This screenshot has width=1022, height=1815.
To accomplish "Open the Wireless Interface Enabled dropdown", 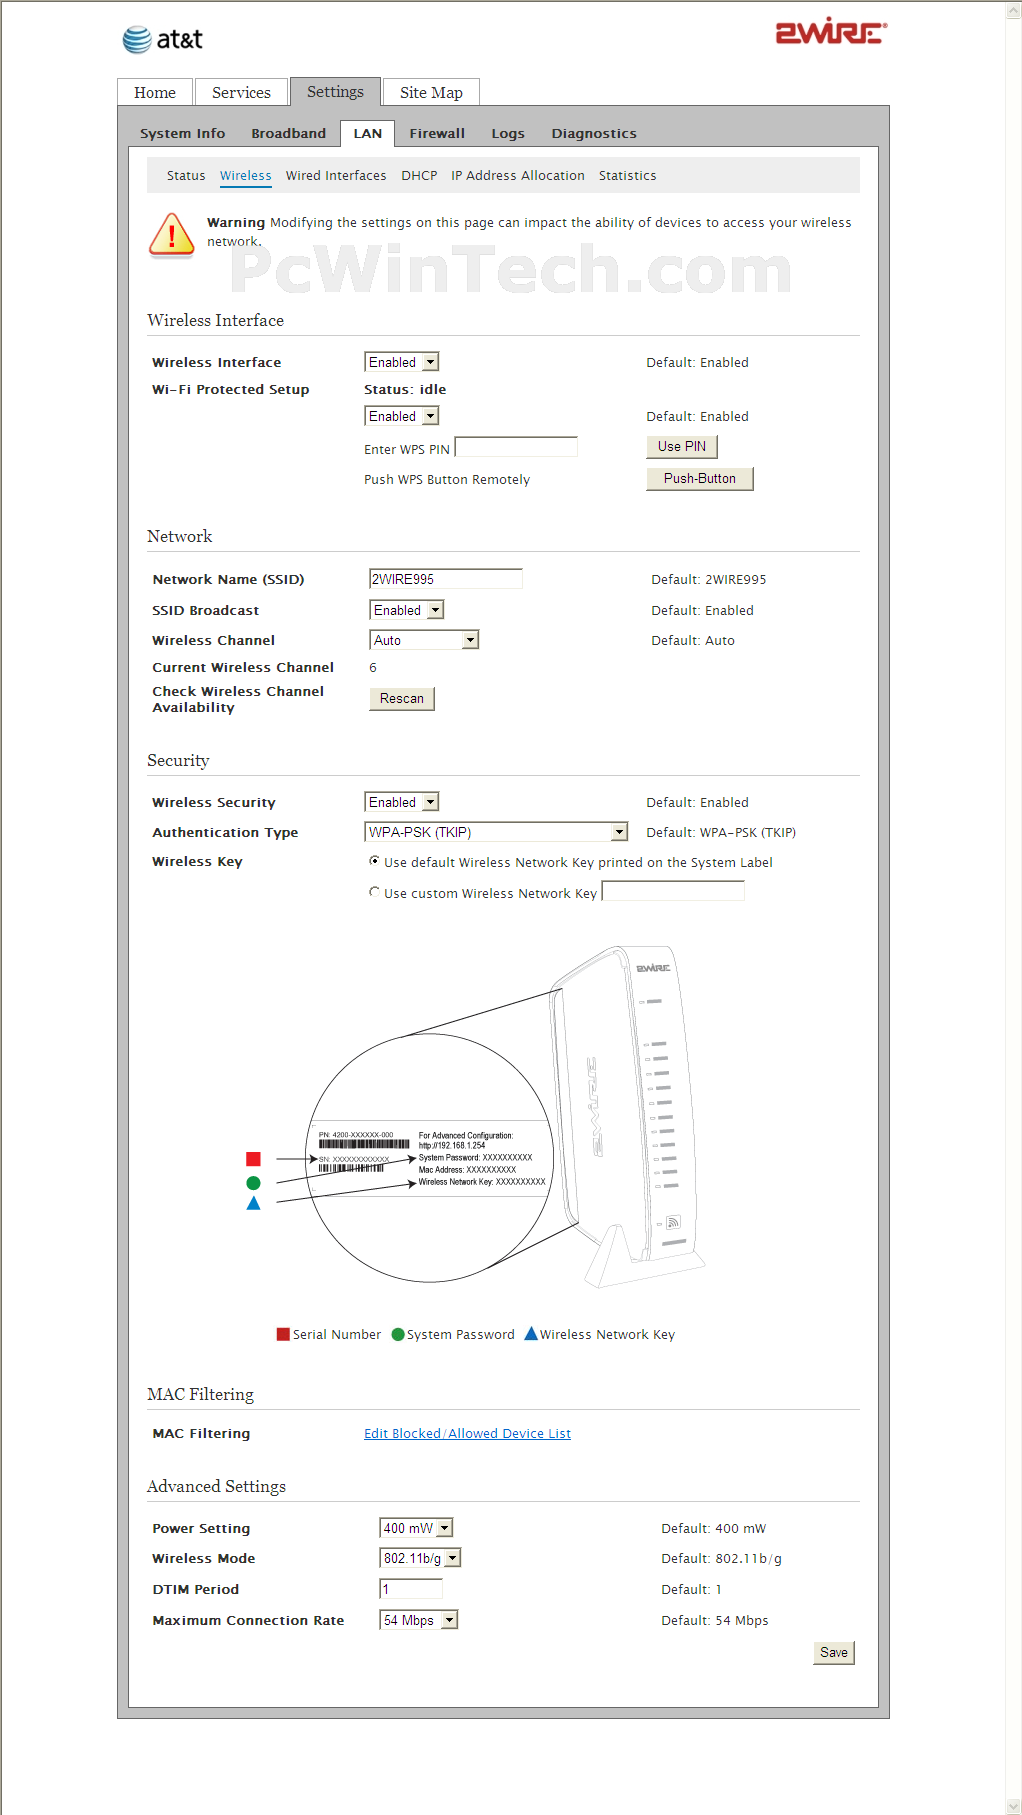I will (x=402, y=362).
